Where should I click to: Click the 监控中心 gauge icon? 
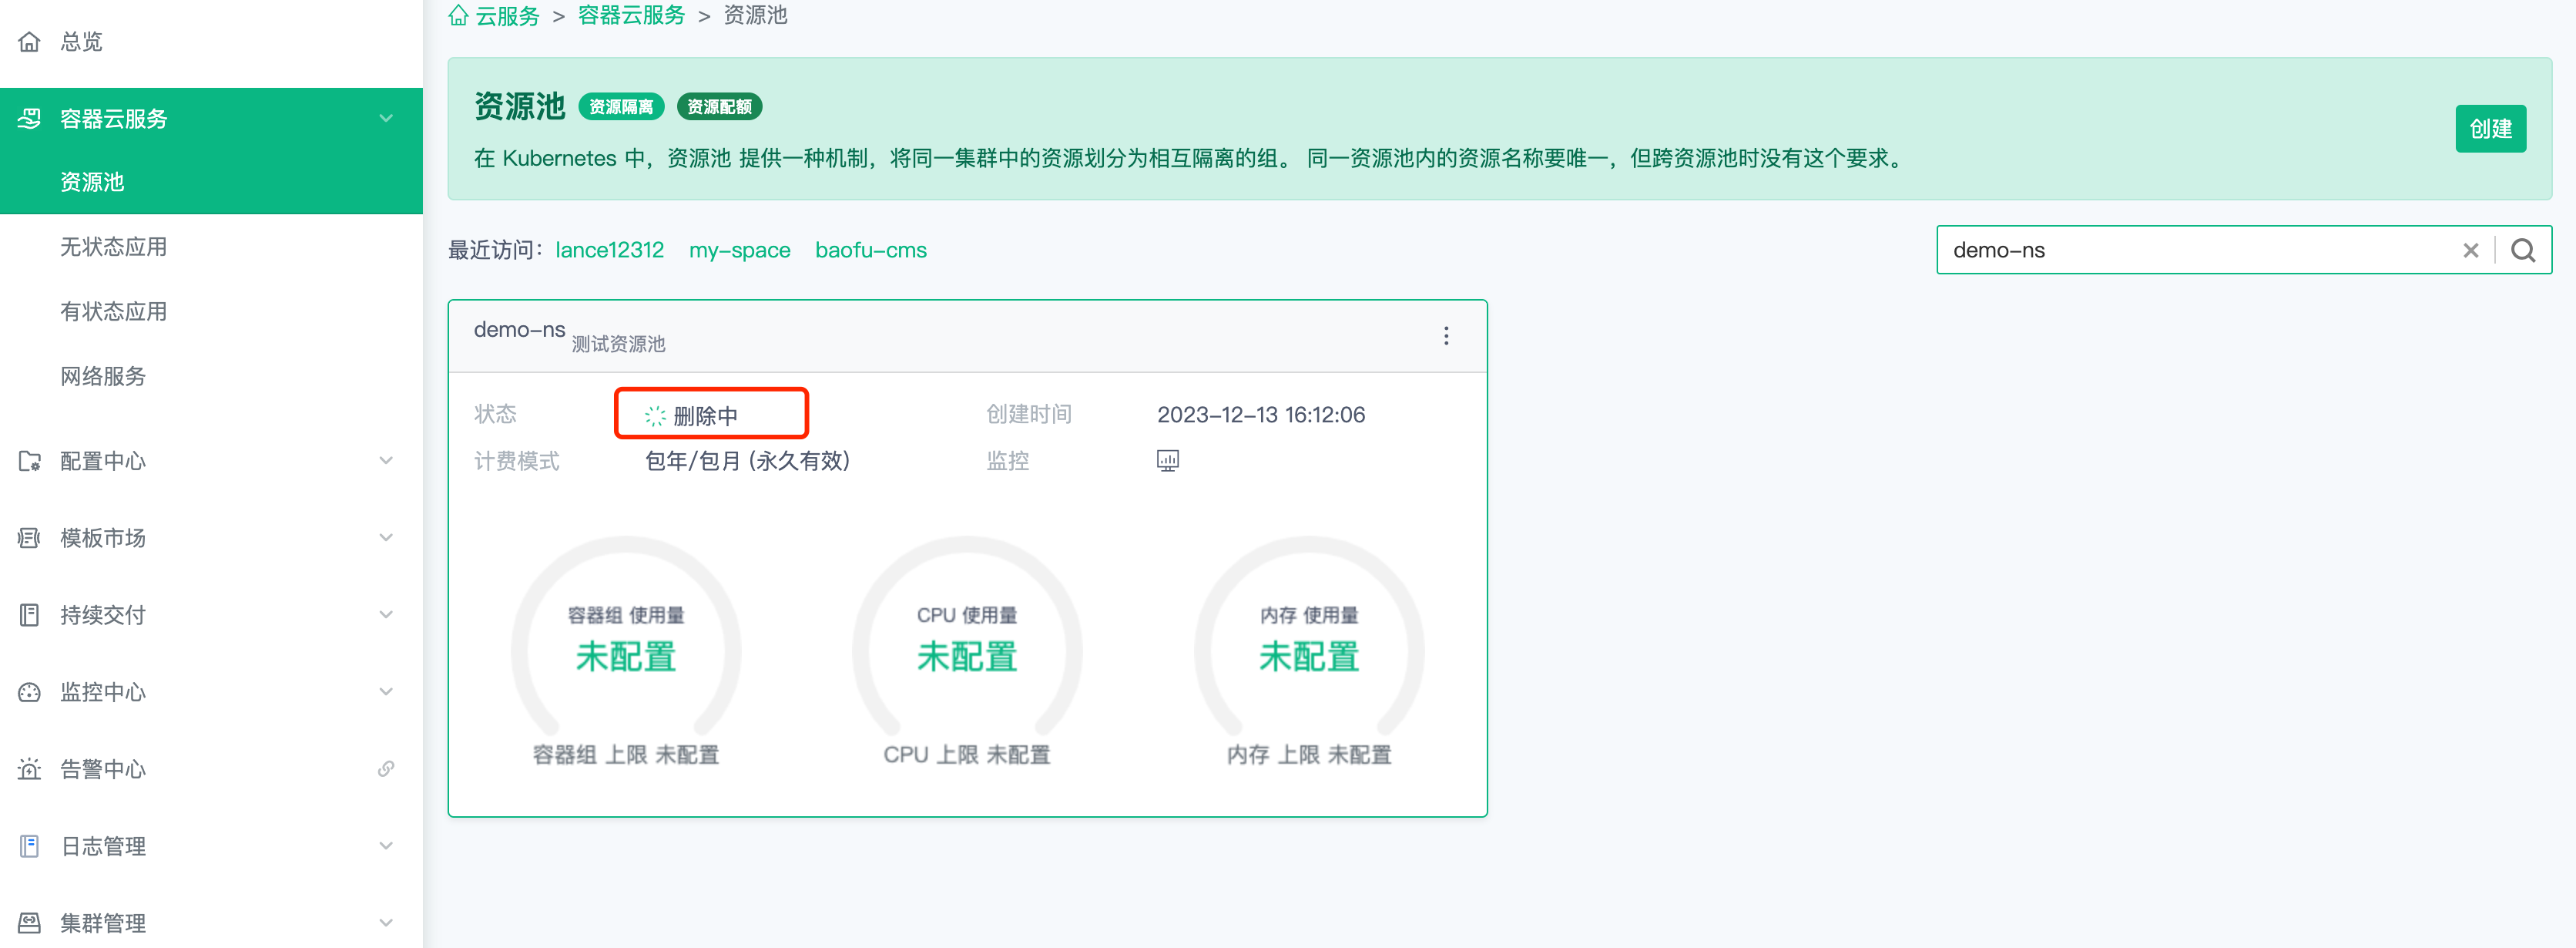pyautogui.click(x=30, y=692)
